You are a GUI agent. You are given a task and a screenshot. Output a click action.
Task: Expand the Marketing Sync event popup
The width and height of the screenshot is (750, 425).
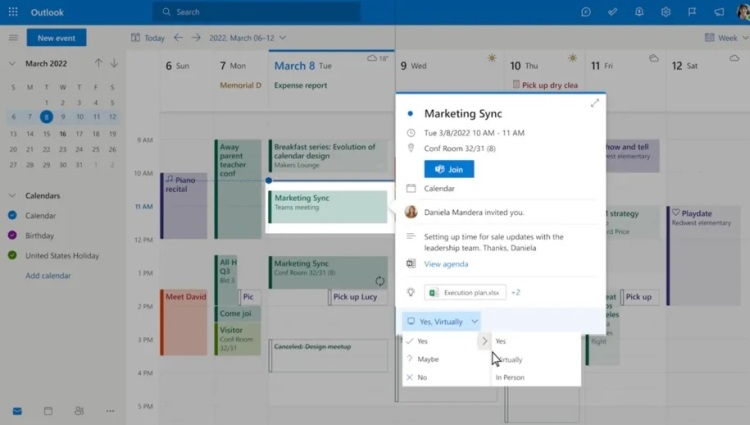[x=595, y=103]
